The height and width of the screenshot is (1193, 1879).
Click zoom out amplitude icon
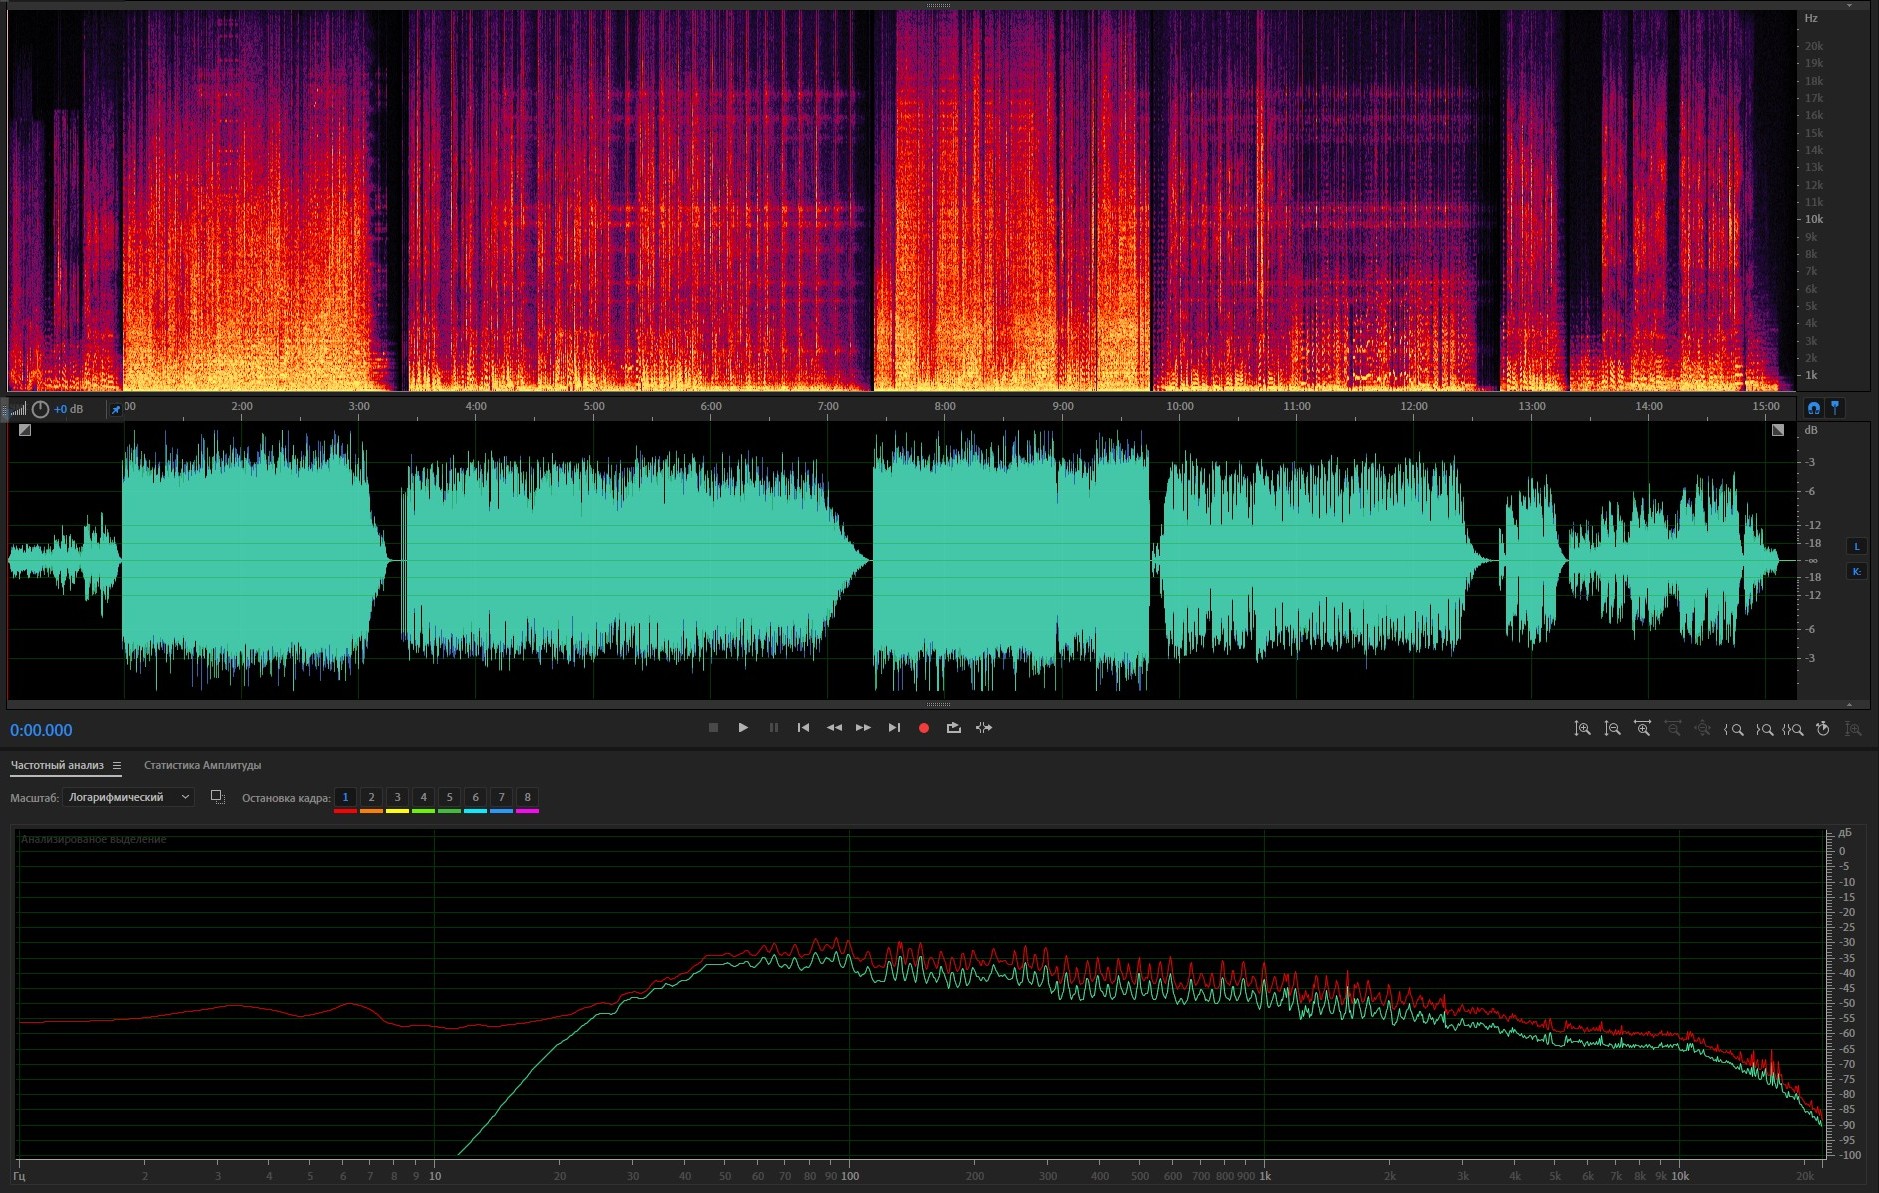click(x=1612, y=729)
